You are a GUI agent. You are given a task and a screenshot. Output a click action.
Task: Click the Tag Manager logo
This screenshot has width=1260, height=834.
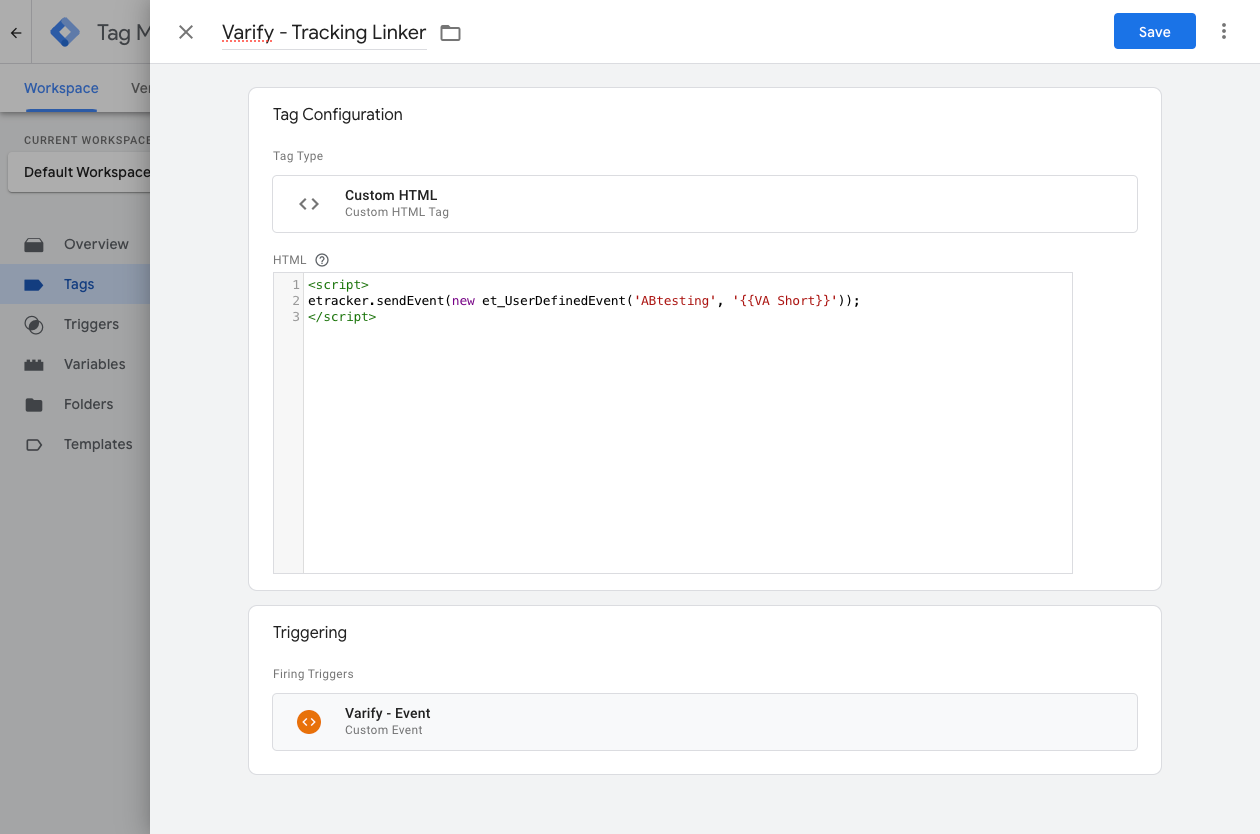tap(65, 33)
